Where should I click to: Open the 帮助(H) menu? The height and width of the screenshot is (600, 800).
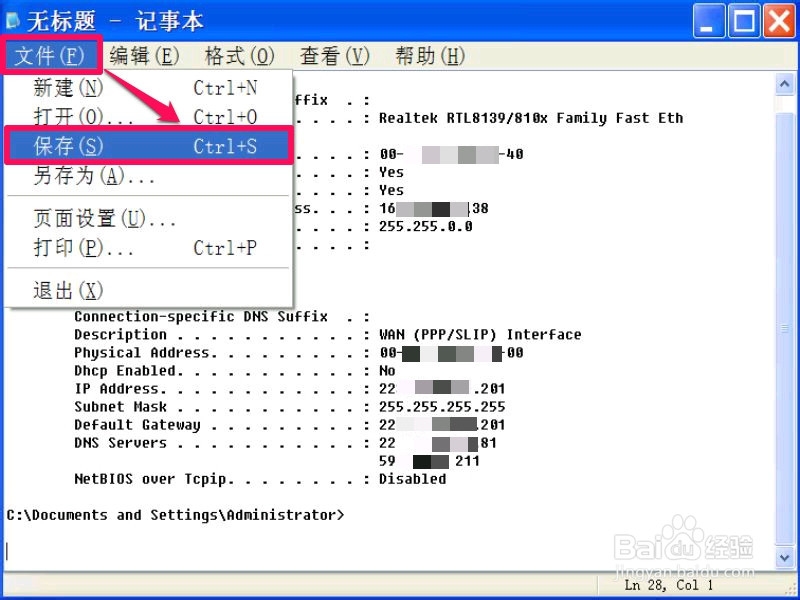tap(430, 55)
